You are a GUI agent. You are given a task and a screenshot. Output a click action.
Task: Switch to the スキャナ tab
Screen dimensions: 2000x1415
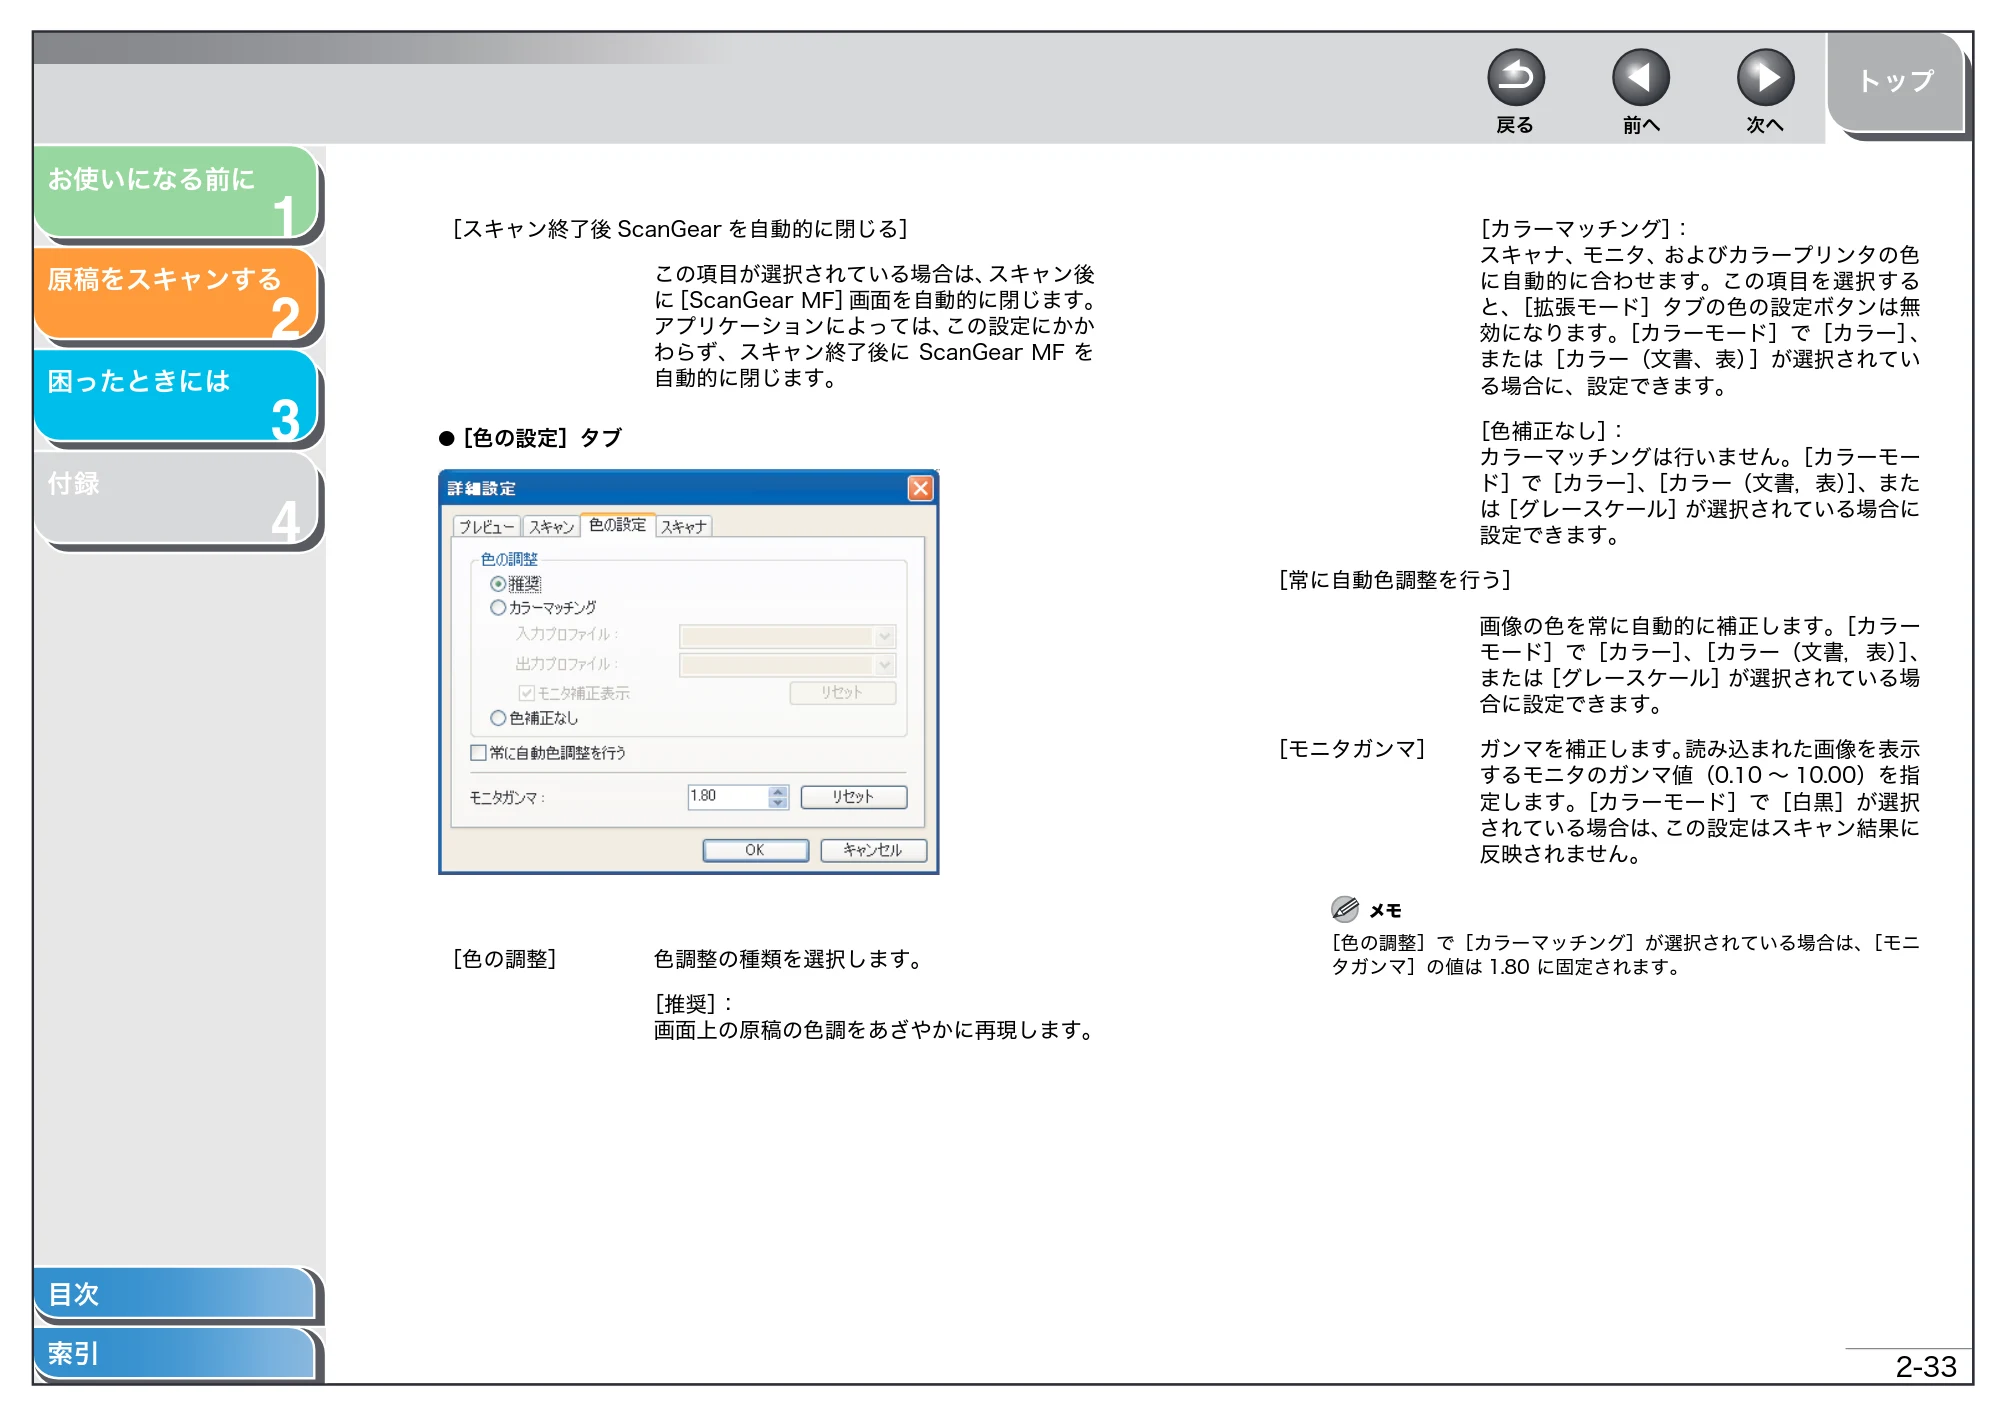(x=683, y=527)
